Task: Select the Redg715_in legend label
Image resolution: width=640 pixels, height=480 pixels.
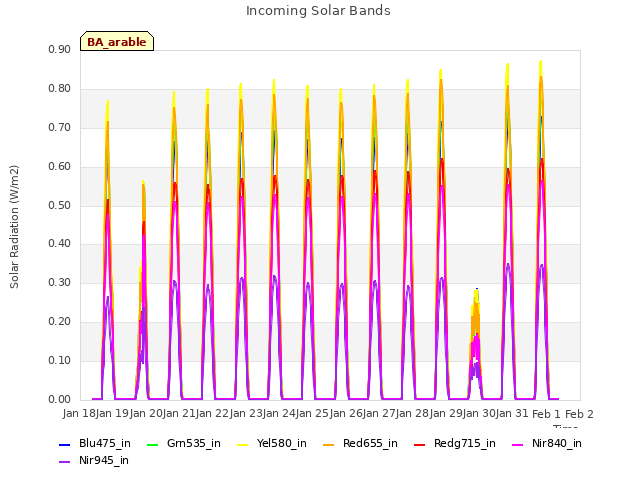Action: [x=465, y=444]
